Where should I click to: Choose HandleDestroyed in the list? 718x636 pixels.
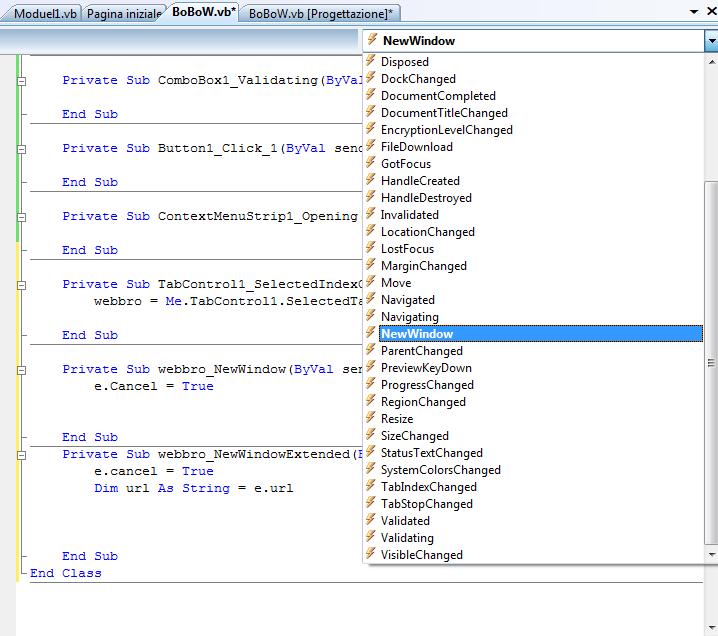pyautogui.click(x=426, y=198)
